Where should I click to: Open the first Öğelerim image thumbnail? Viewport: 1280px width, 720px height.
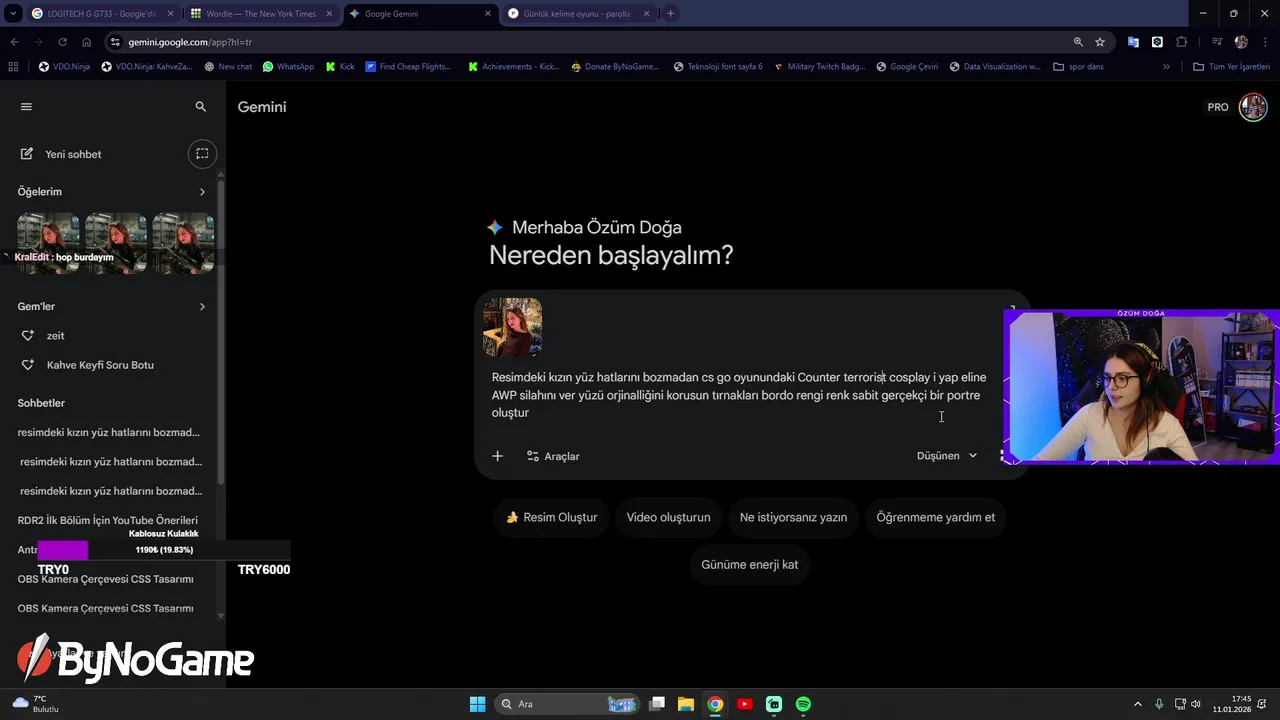click(47, 242)
